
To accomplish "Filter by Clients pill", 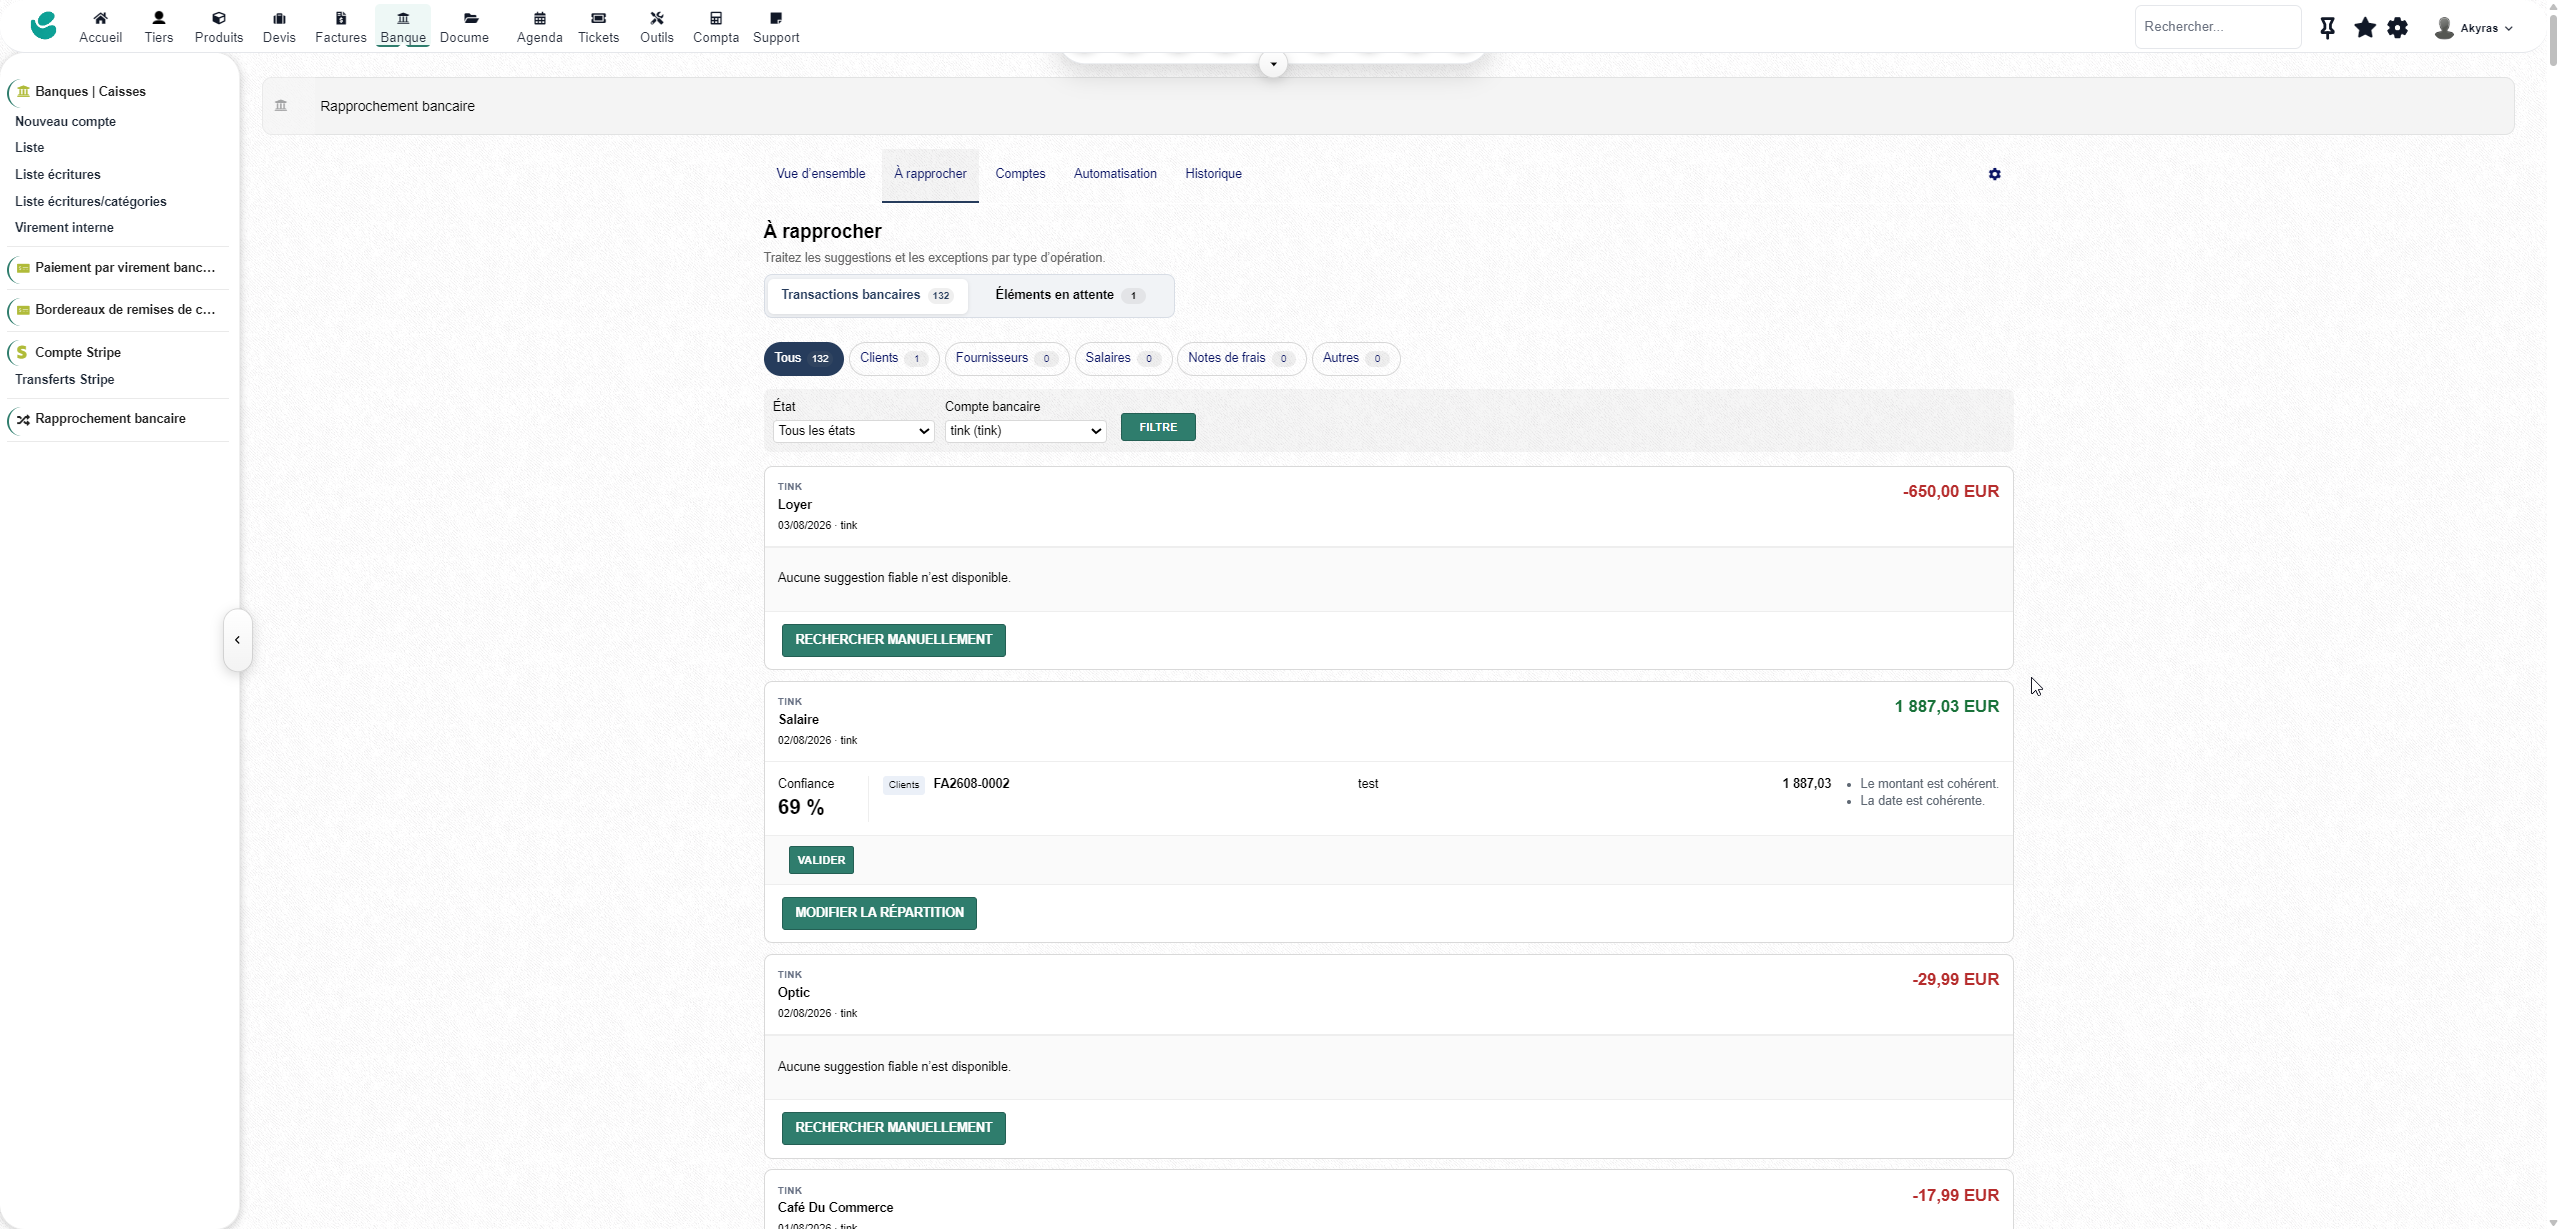I will [893, 358].
